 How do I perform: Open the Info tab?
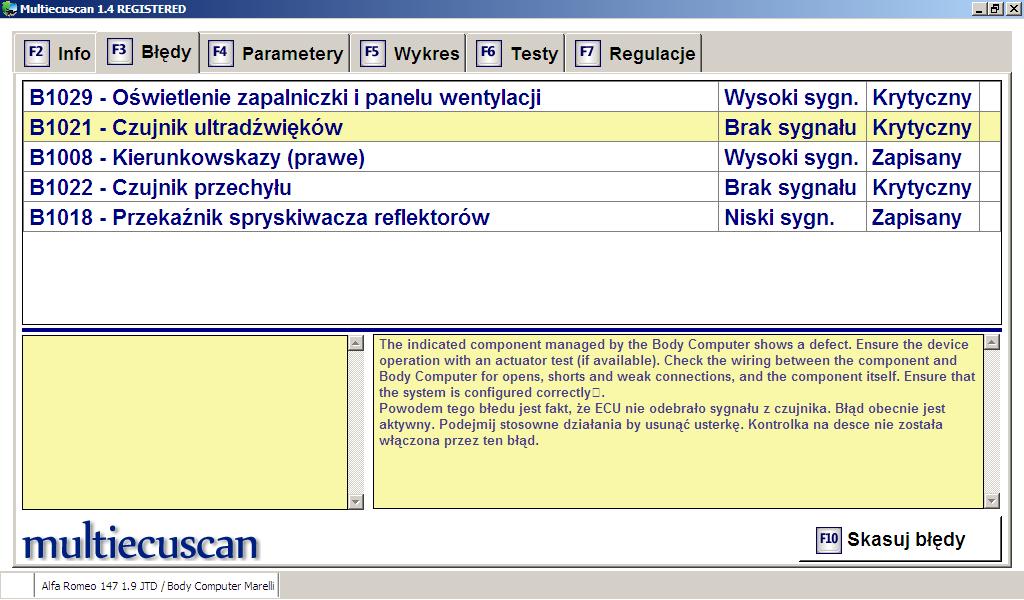[x=56, y=53]
